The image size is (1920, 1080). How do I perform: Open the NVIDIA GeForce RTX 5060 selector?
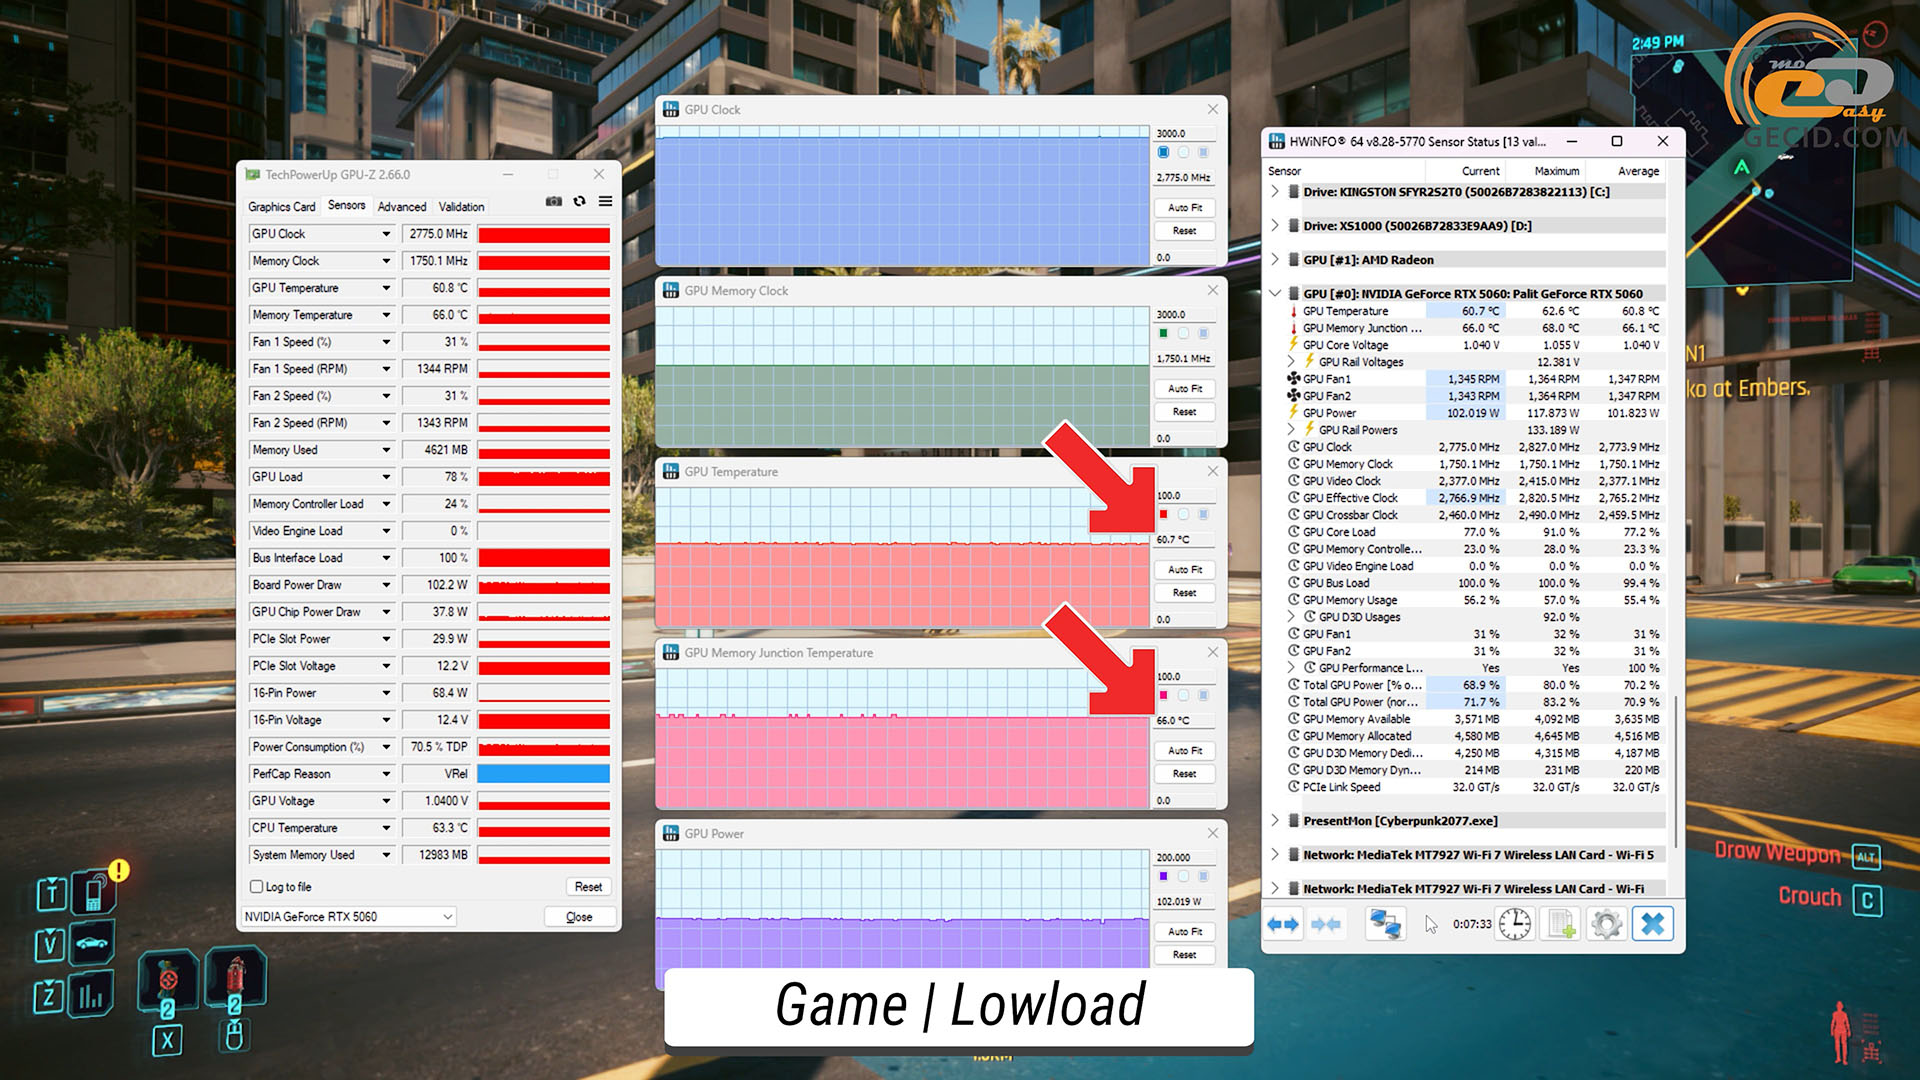(x=348, y=917)
